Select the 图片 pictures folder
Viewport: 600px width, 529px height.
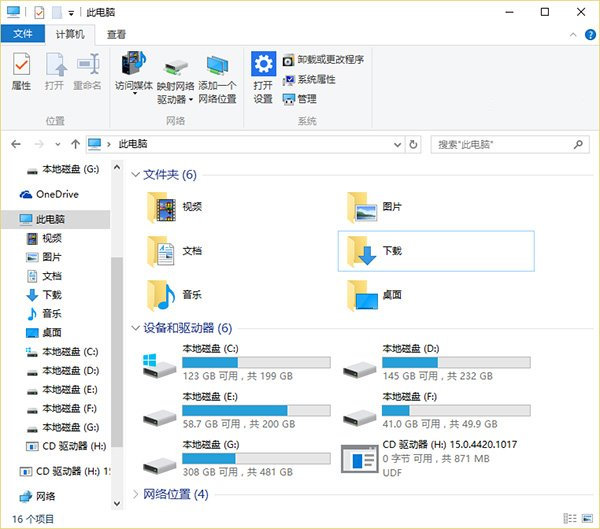(x=374, y=207)
